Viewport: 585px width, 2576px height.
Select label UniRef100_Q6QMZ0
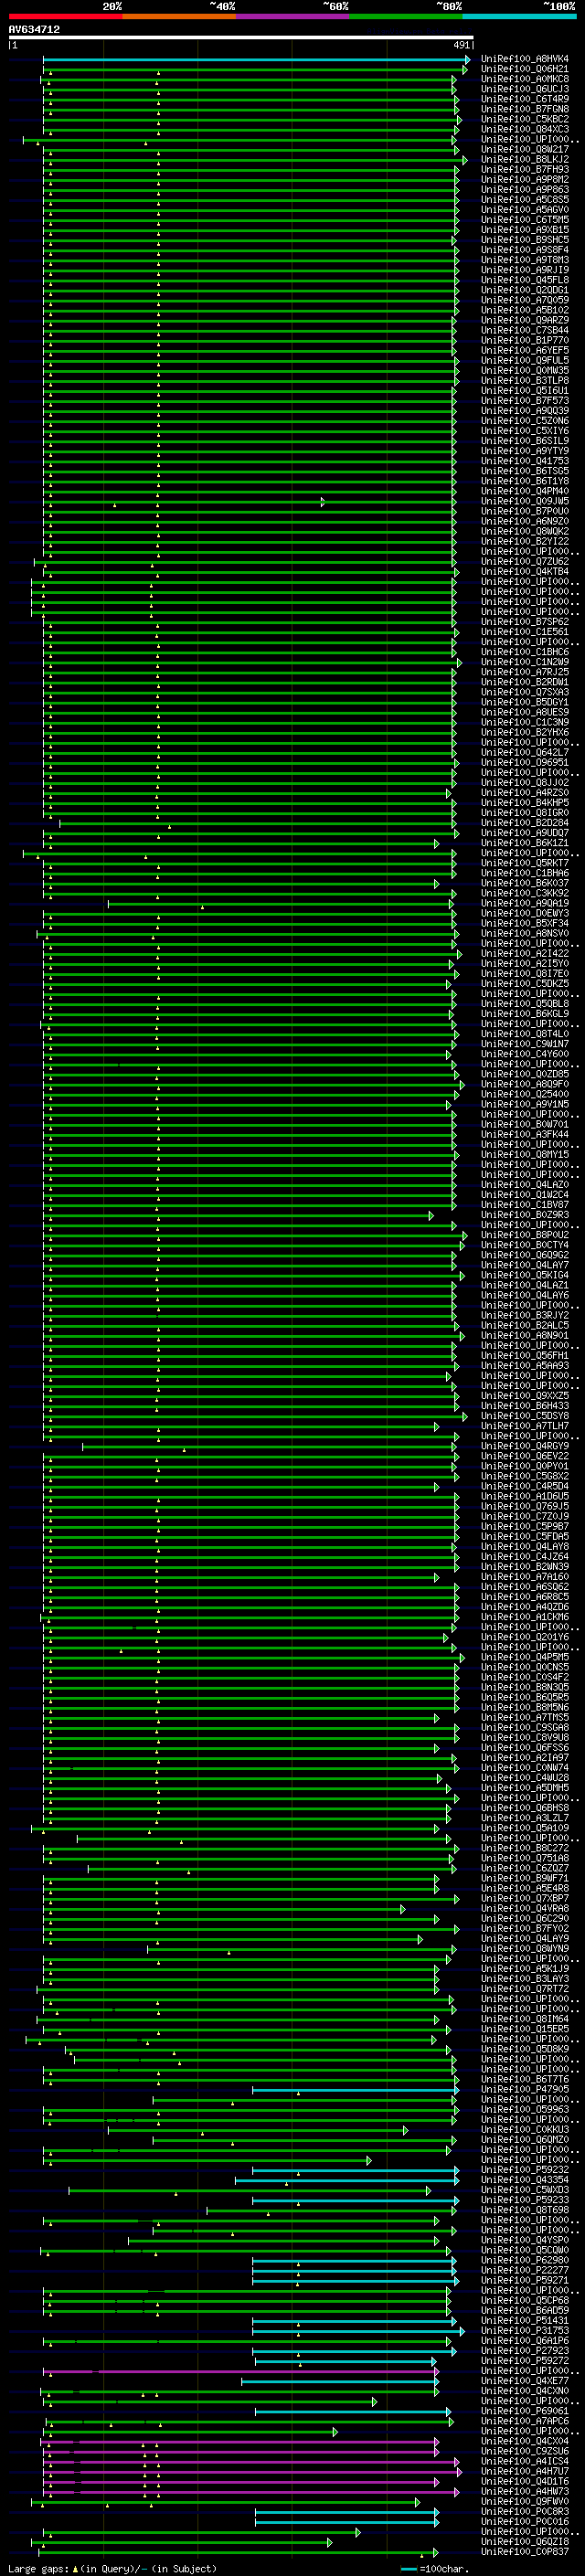524,2139
